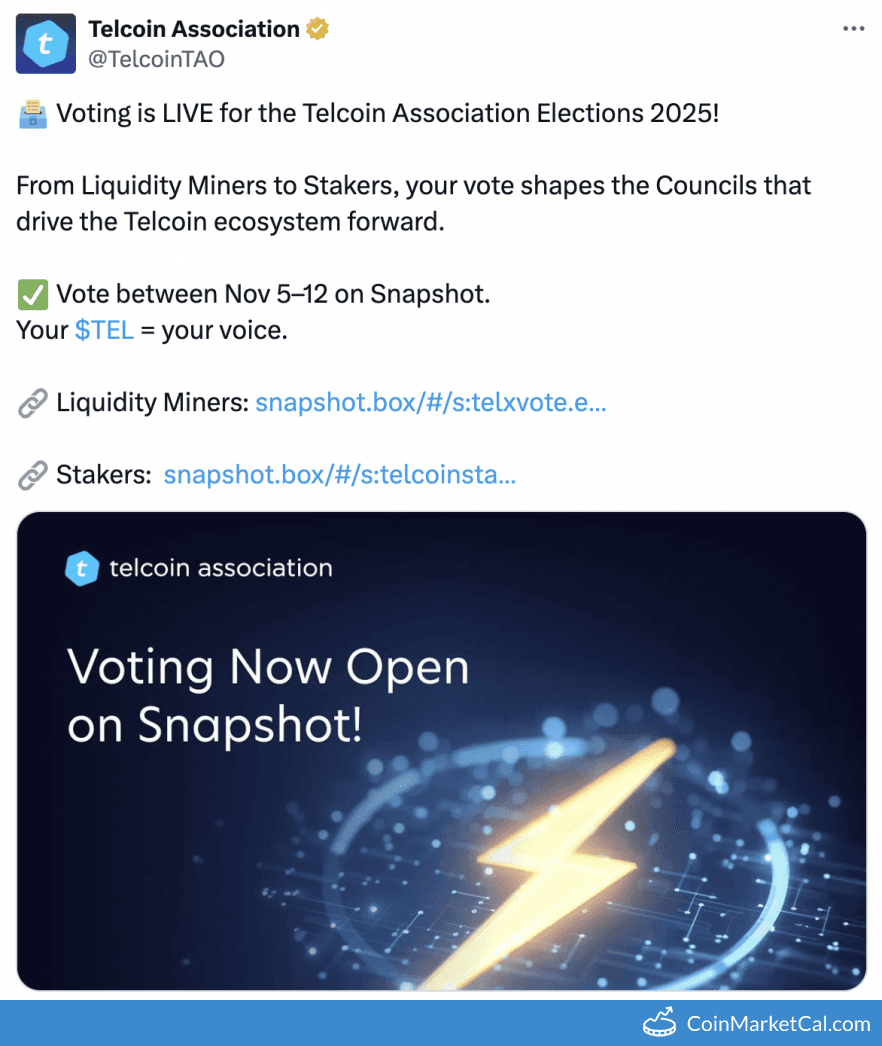Click the Telcoin logo inside the banner image
Image resolution: width=882 pixels, height=1046 pixels.
pyautogui.click(x=83, y=568)
